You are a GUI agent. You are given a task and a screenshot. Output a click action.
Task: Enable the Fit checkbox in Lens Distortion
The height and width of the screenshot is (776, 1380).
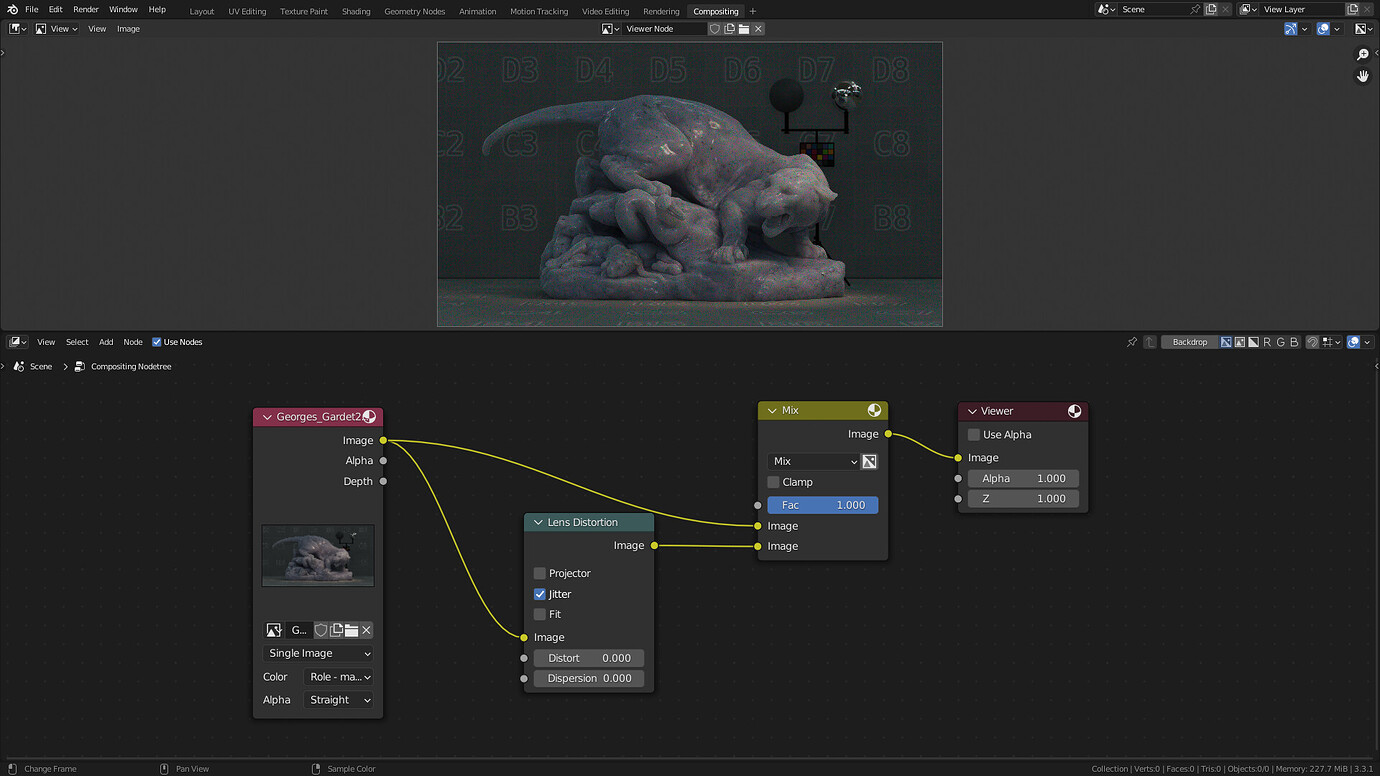tap(540, 614)
